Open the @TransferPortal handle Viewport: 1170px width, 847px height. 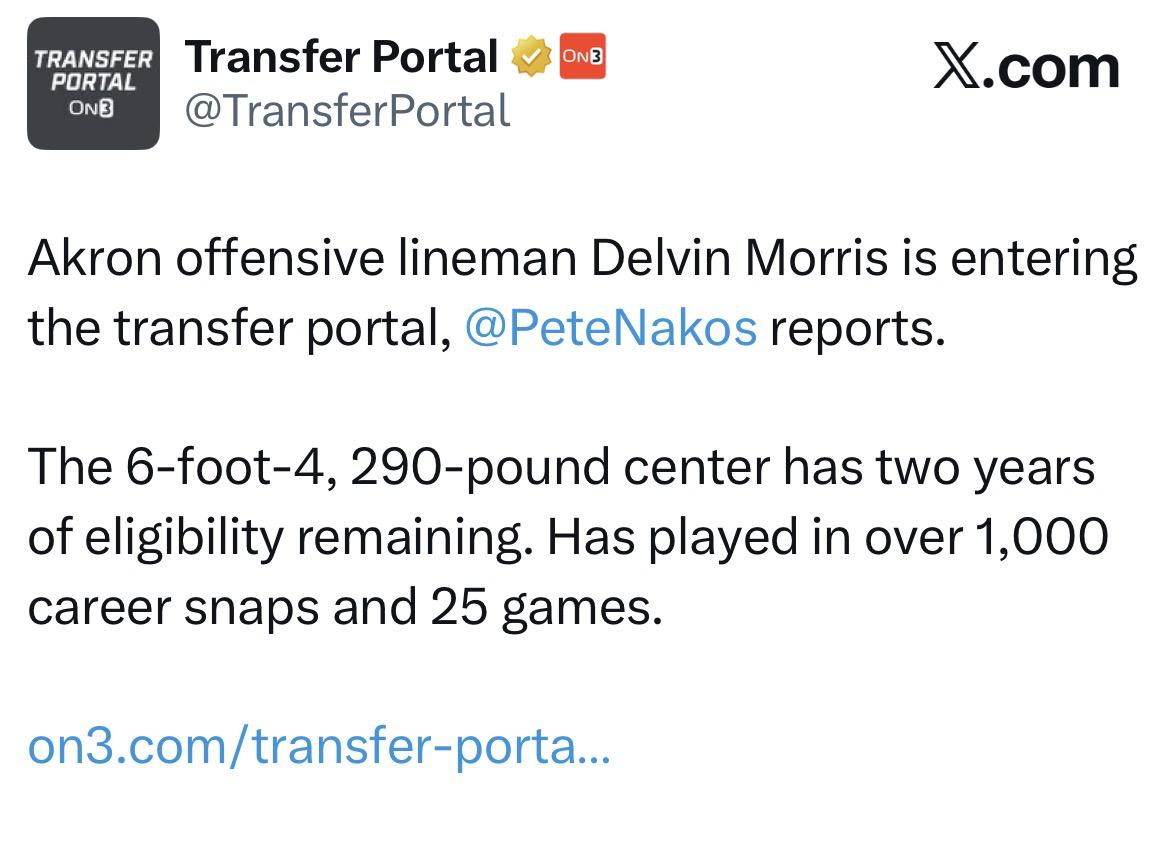pos(347,110)
